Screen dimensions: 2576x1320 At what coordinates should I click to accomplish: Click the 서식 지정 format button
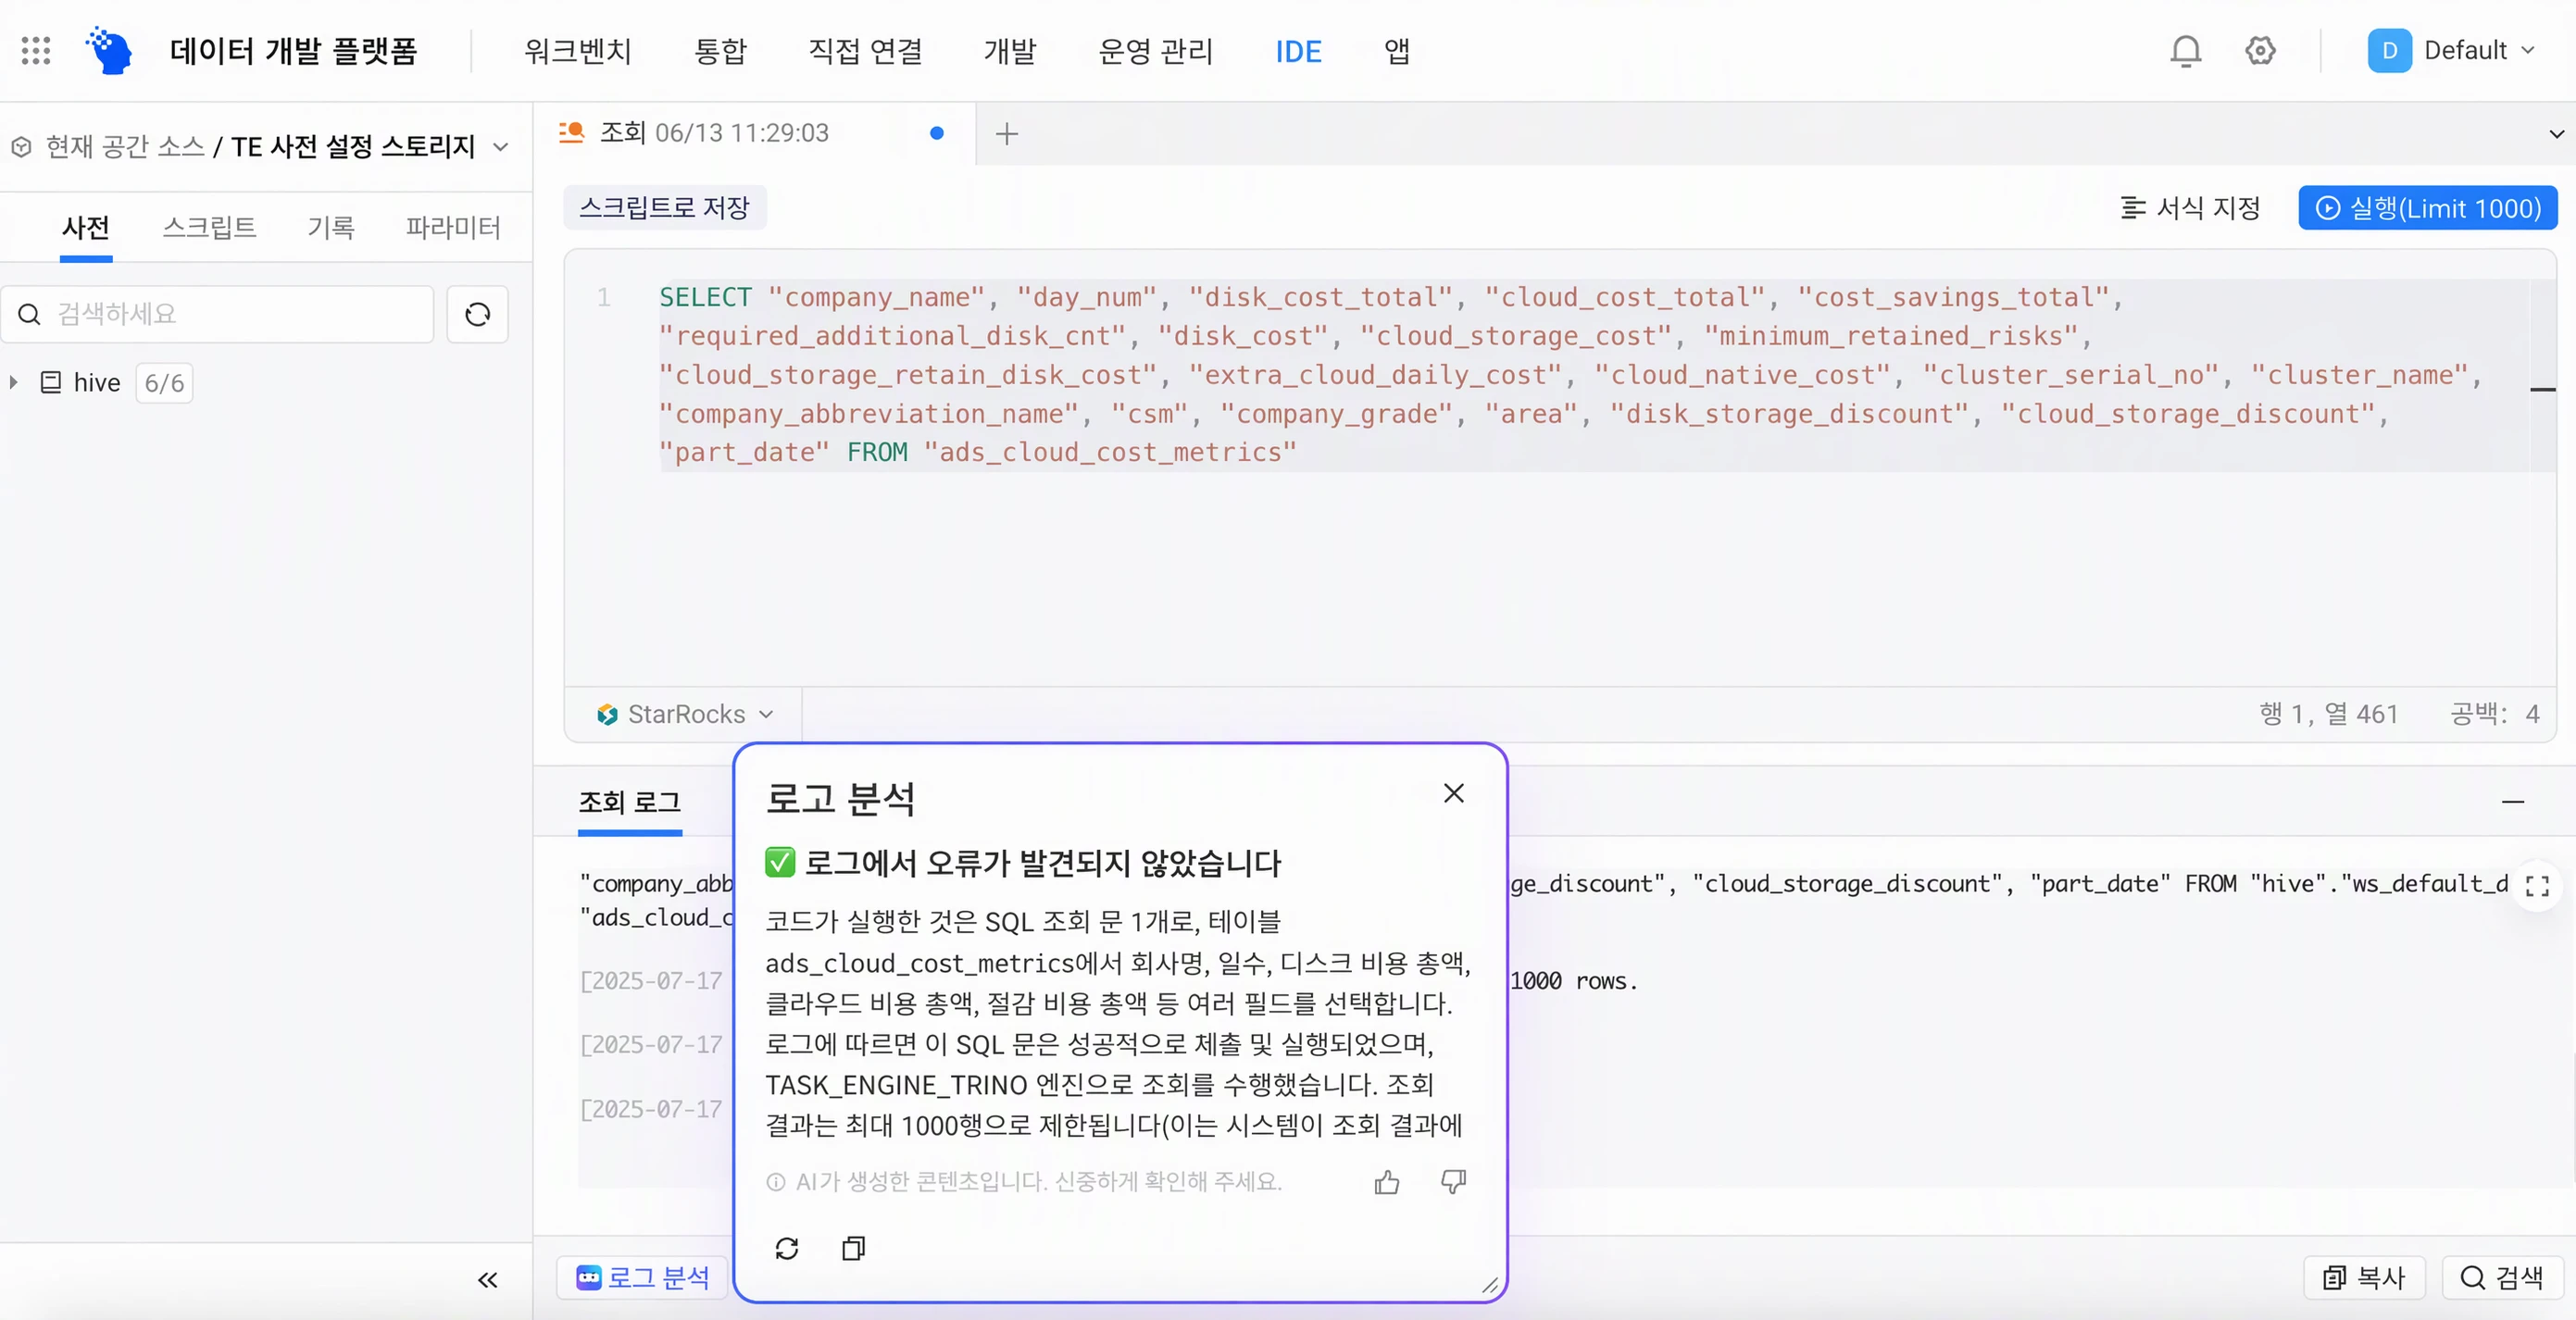[x=2190, y=208]
